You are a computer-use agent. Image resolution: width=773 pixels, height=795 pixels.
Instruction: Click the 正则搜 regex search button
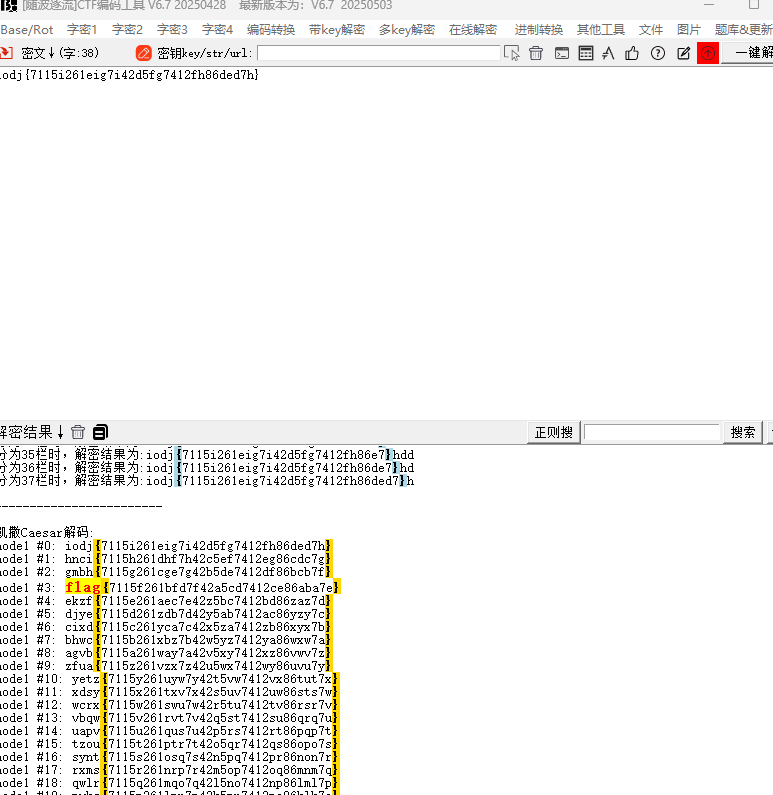click(553, 432)
